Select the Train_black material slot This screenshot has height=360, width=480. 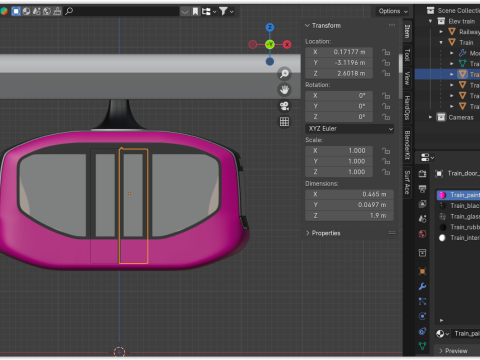point(458,206)
